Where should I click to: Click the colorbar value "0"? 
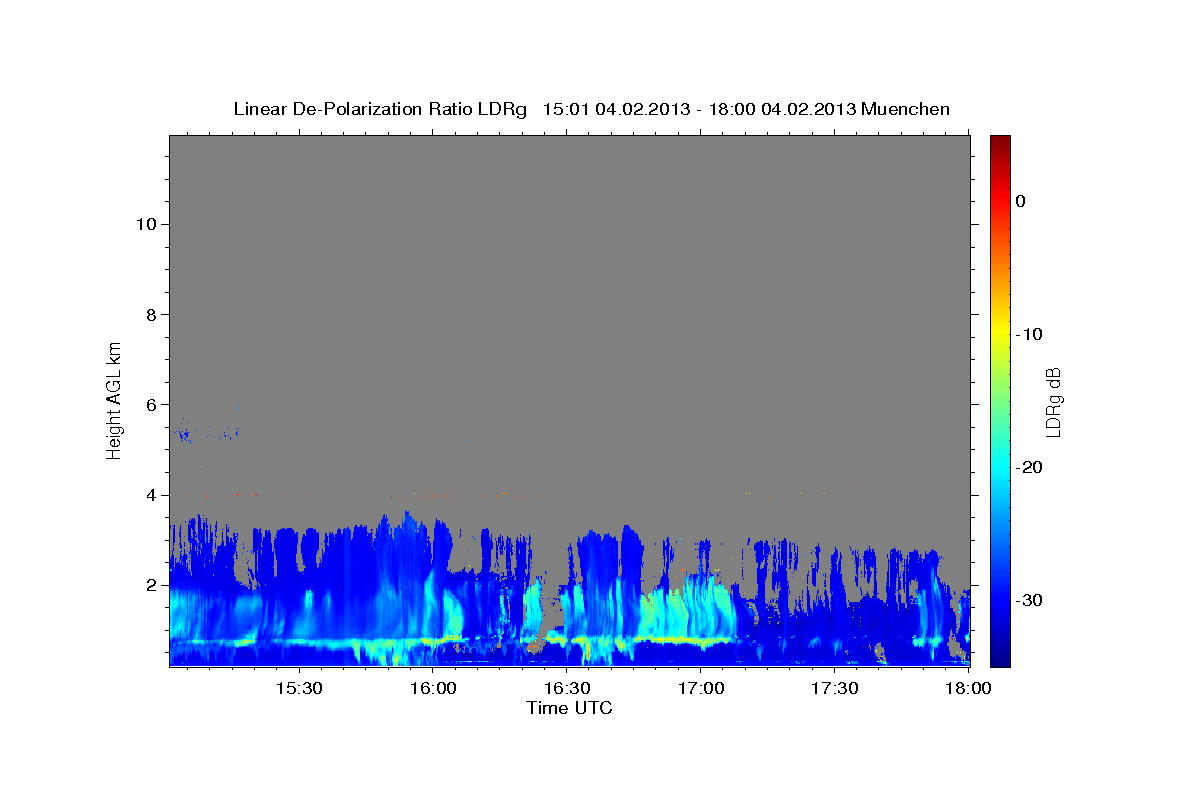(x=1021, y=201)
